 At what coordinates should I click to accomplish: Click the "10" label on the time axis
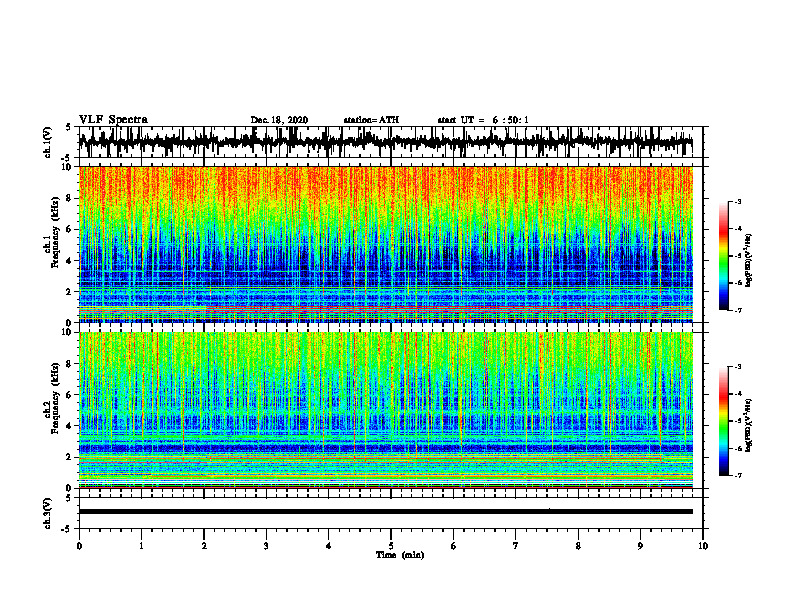click(703, 546)
